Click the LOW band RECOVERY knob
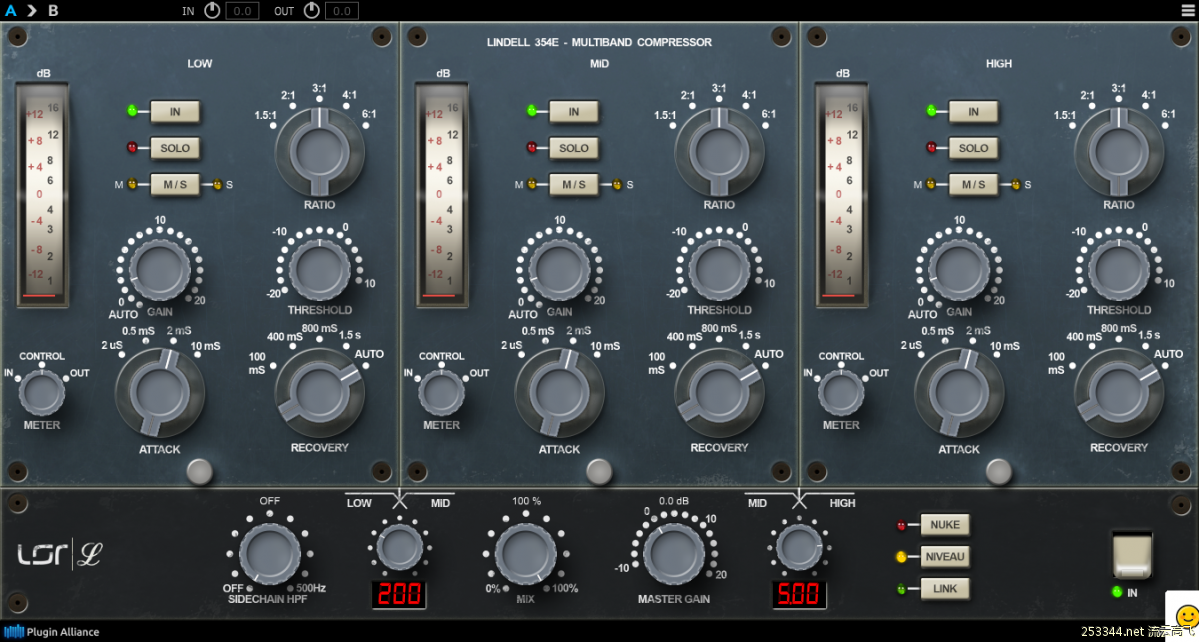This screenshot has width=1199, height=642. click(x=320, y=393)
